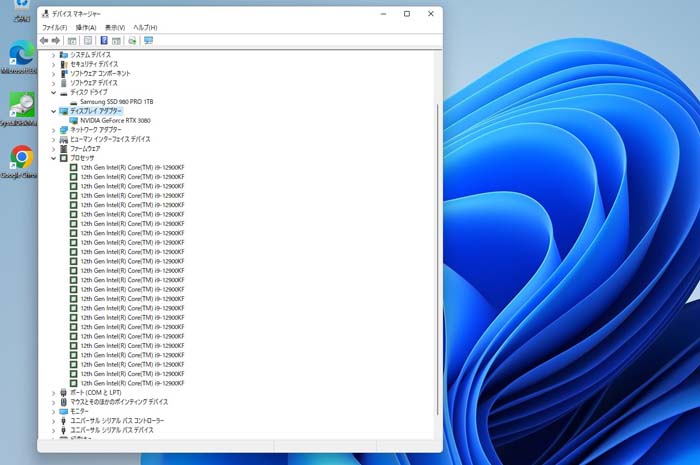The width and height of the screenshot is (700, 465).
Task: Collapse the ディスプレイ アダプター node
Action: pos(53,111)
